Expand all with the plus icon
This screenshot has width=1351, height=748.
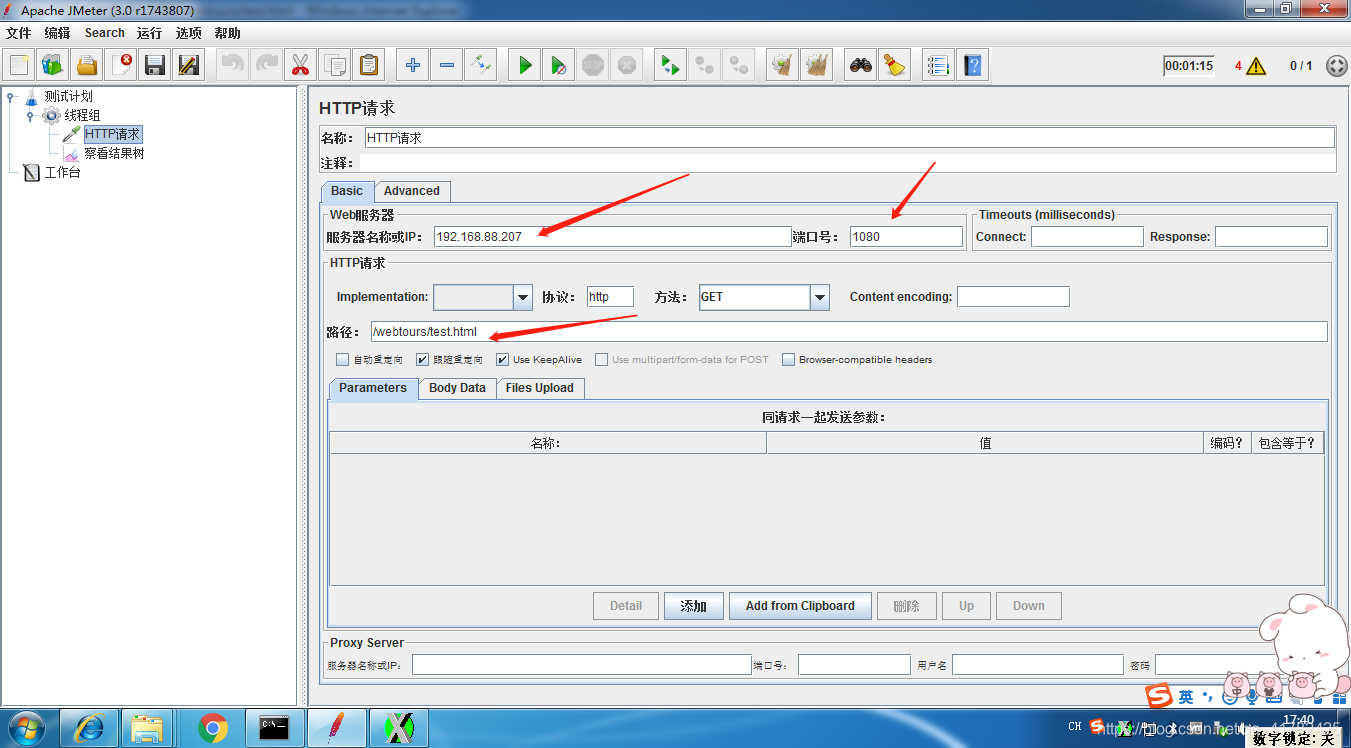412,66
